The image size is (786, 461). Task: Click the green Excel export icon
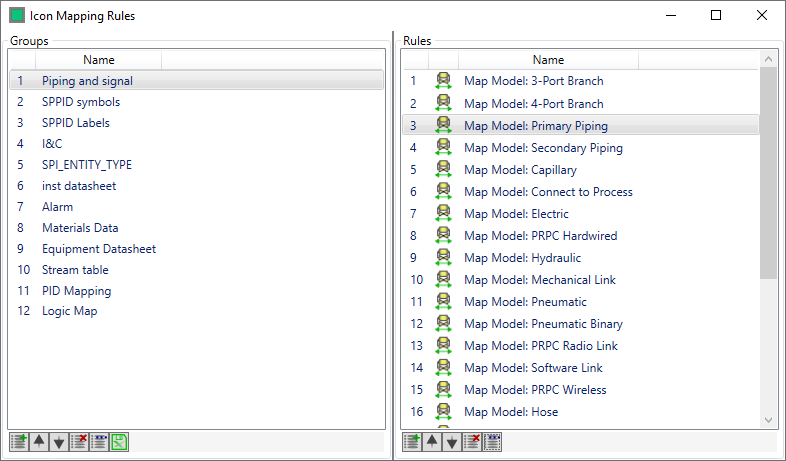(119, 442)
